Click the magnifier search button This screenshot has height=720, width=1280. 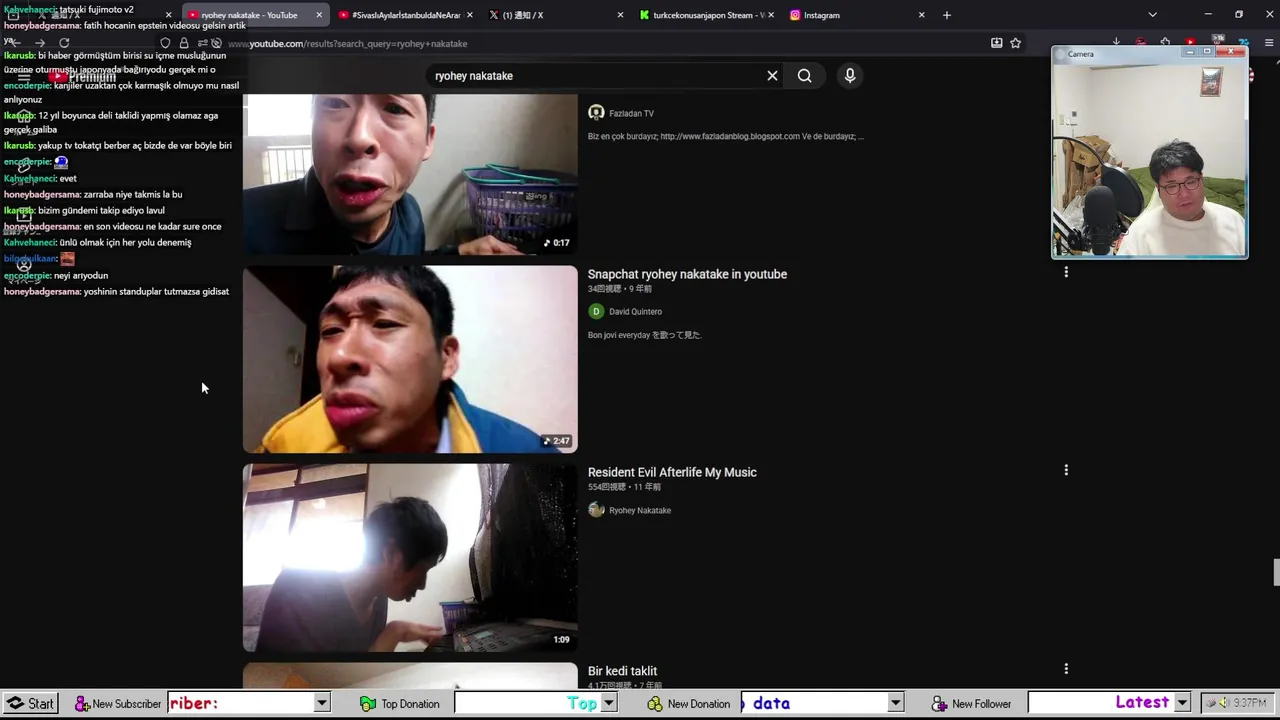804,76
